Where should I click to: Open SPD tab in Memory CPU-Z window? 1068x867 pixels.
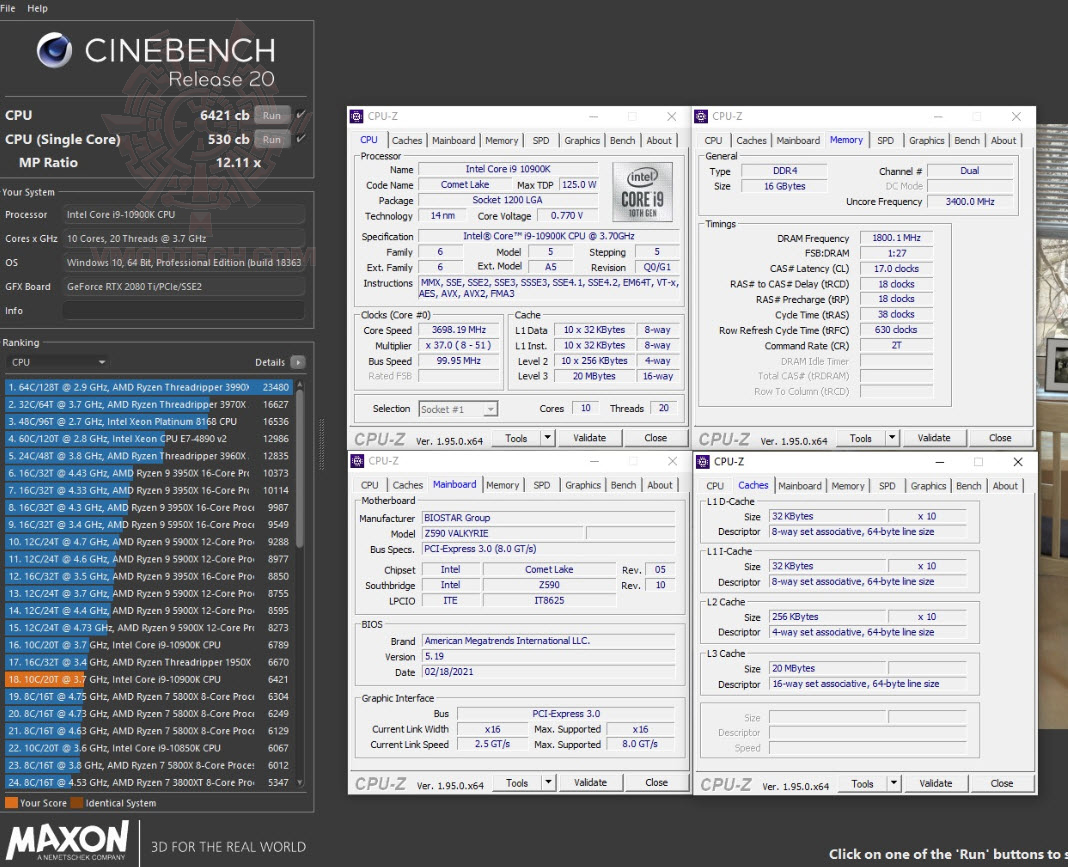click(885, 140)
